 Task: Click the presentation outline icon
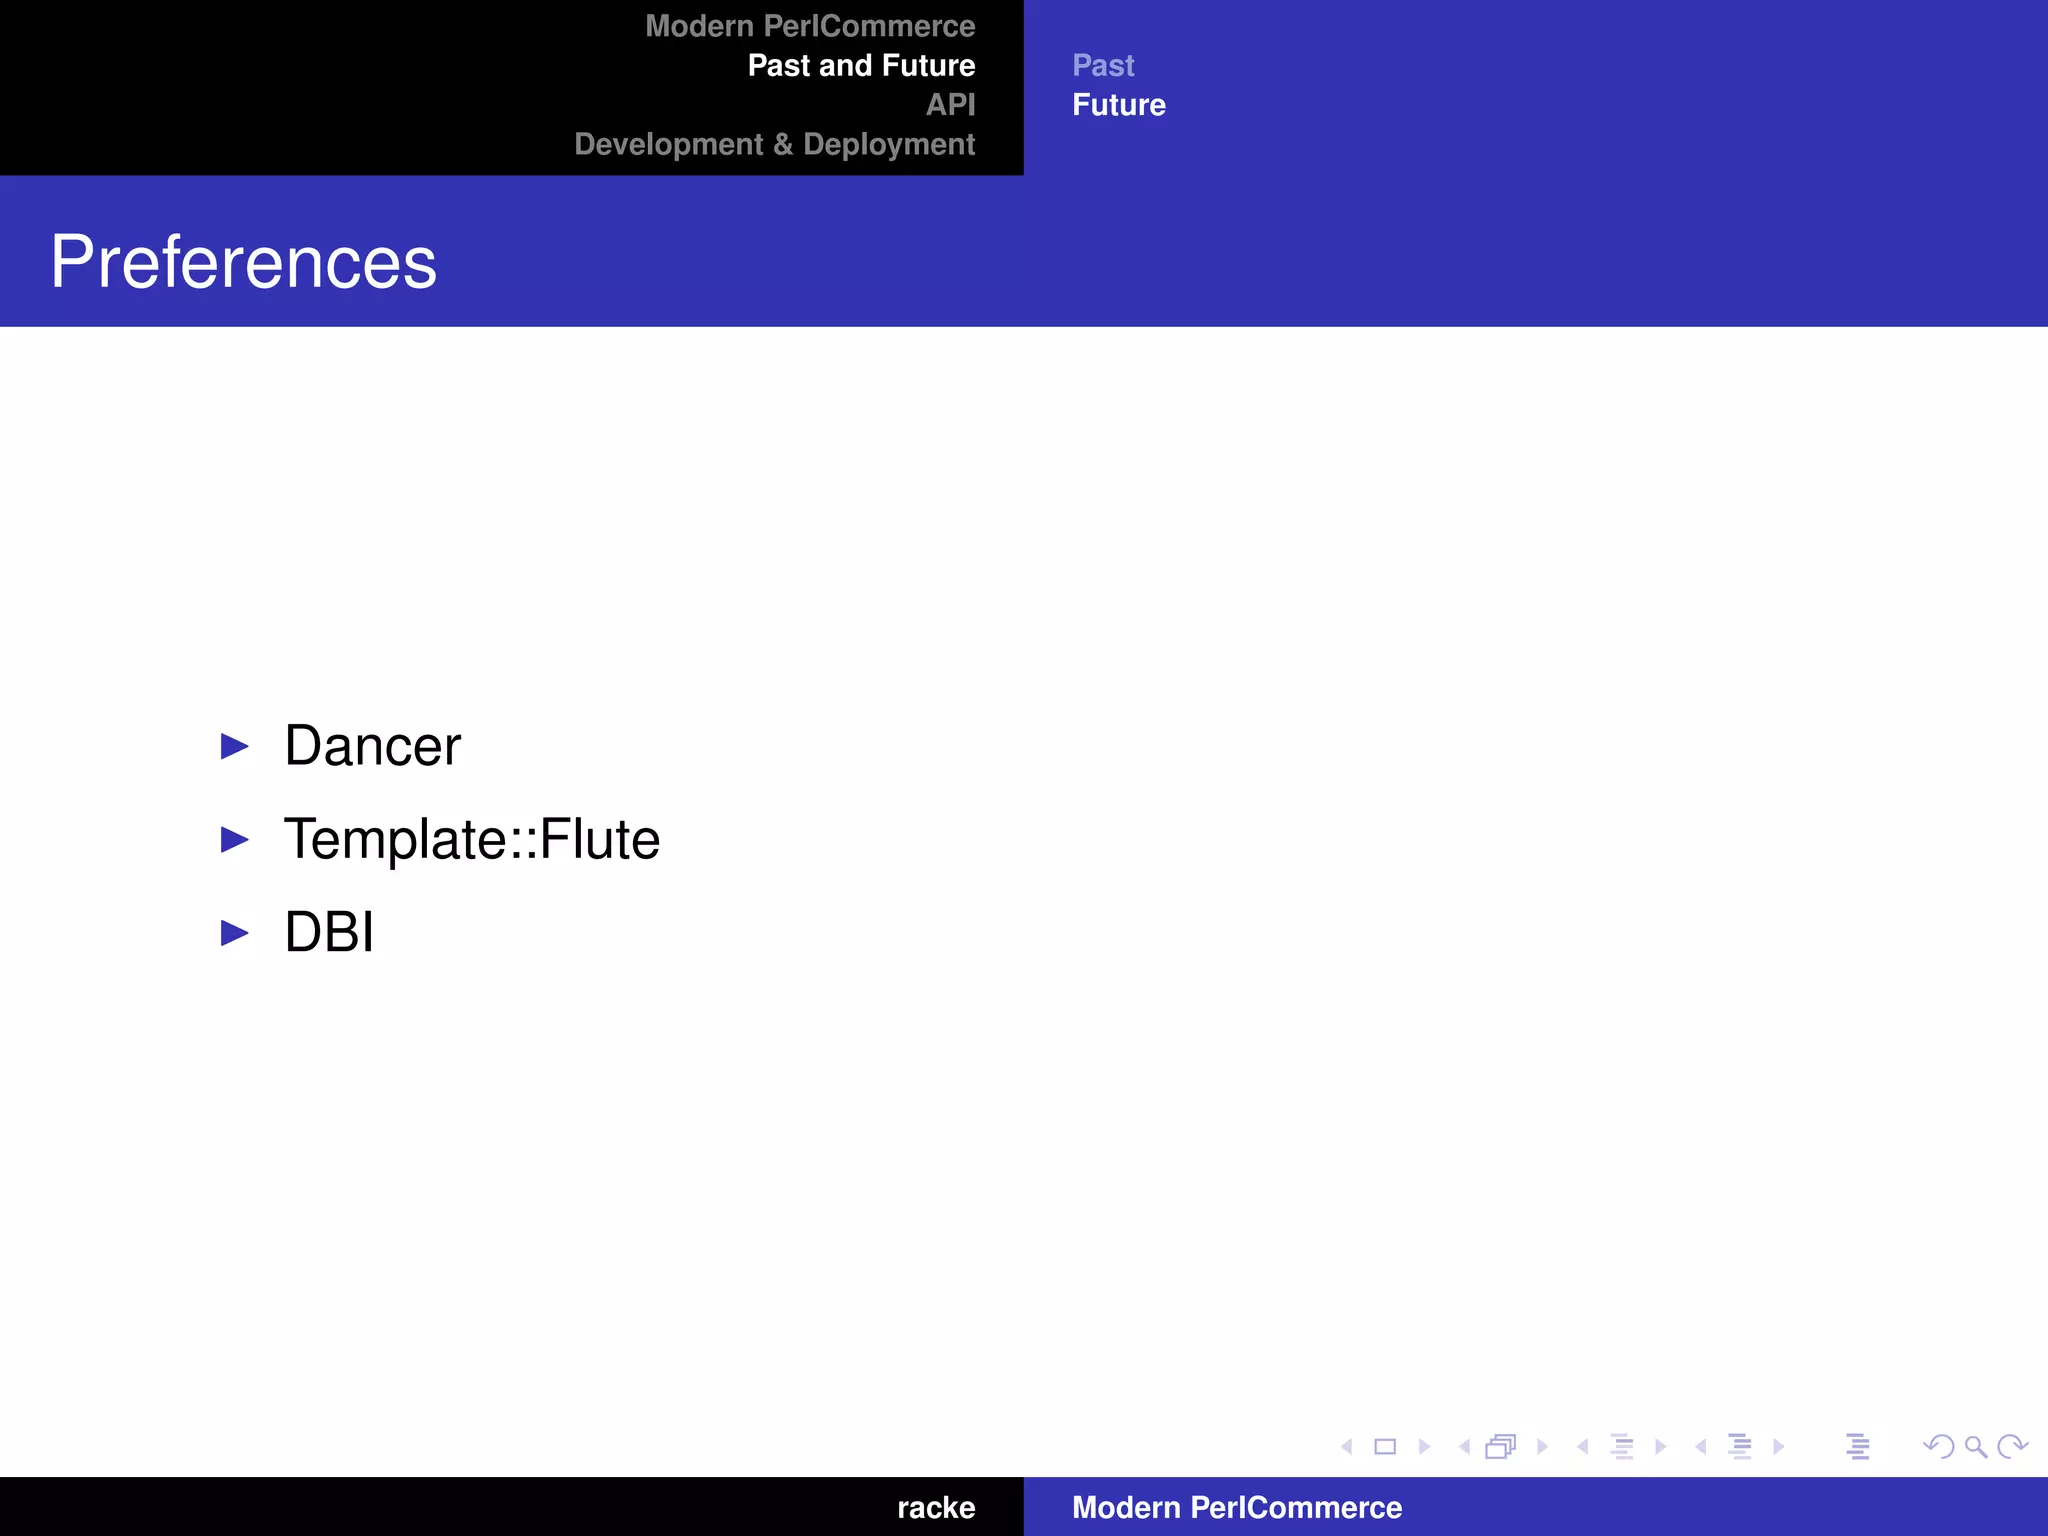[x=1858, y=1446]
